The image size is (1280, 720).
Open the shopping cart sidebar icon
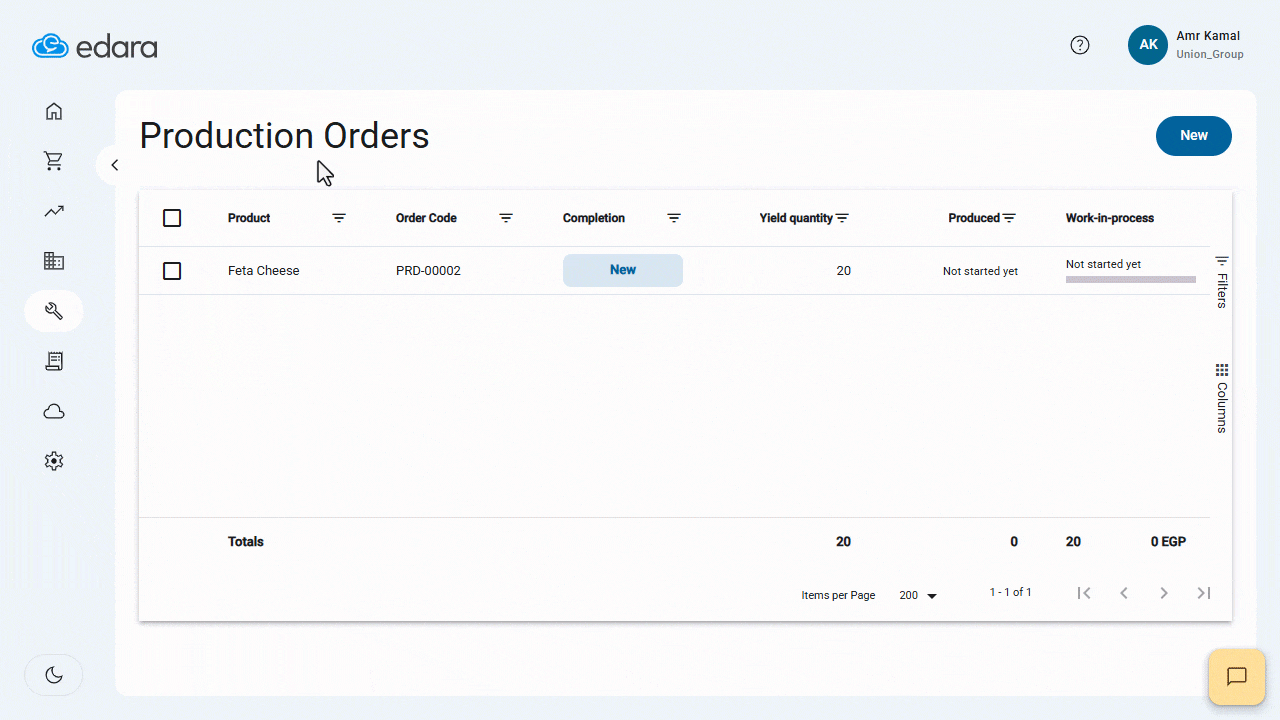(x=54, y=161)
